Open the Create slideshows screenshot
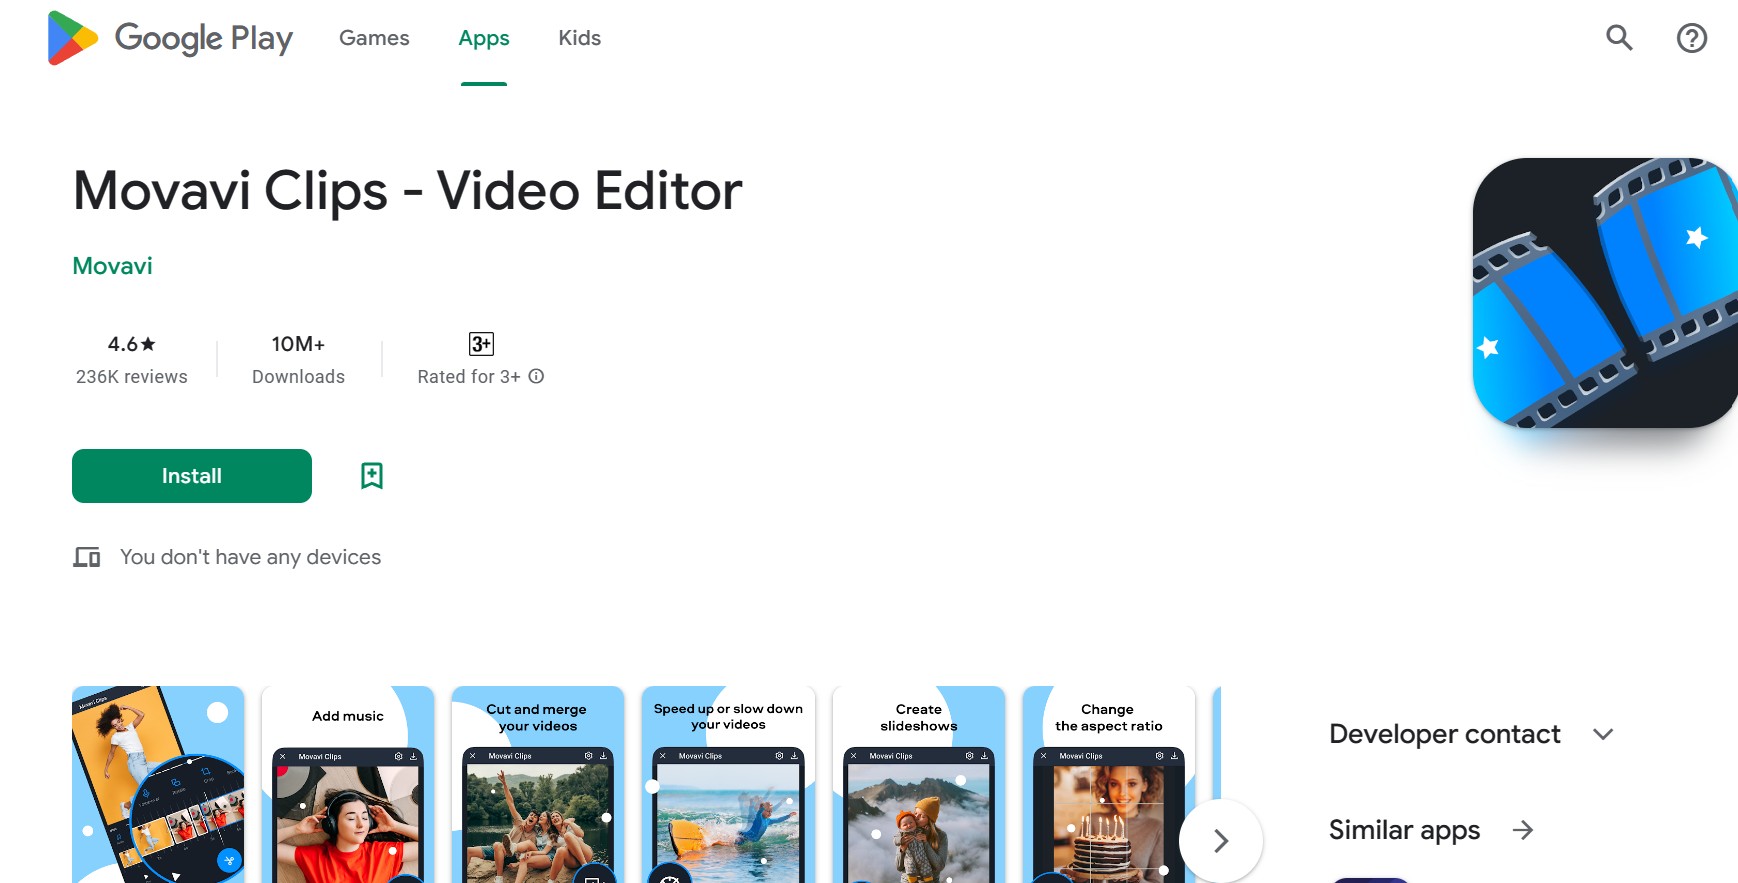 click(919, 785)
